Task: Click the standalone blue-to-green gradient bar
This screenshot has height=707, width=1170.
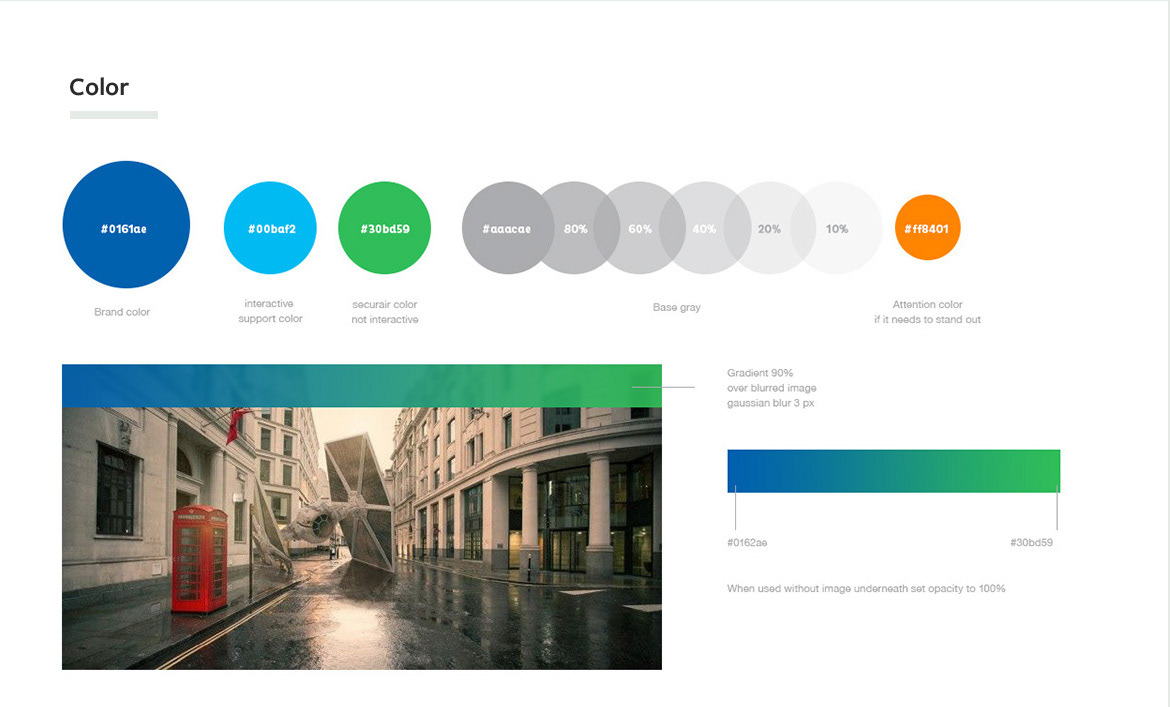Action: pos(894,471)
